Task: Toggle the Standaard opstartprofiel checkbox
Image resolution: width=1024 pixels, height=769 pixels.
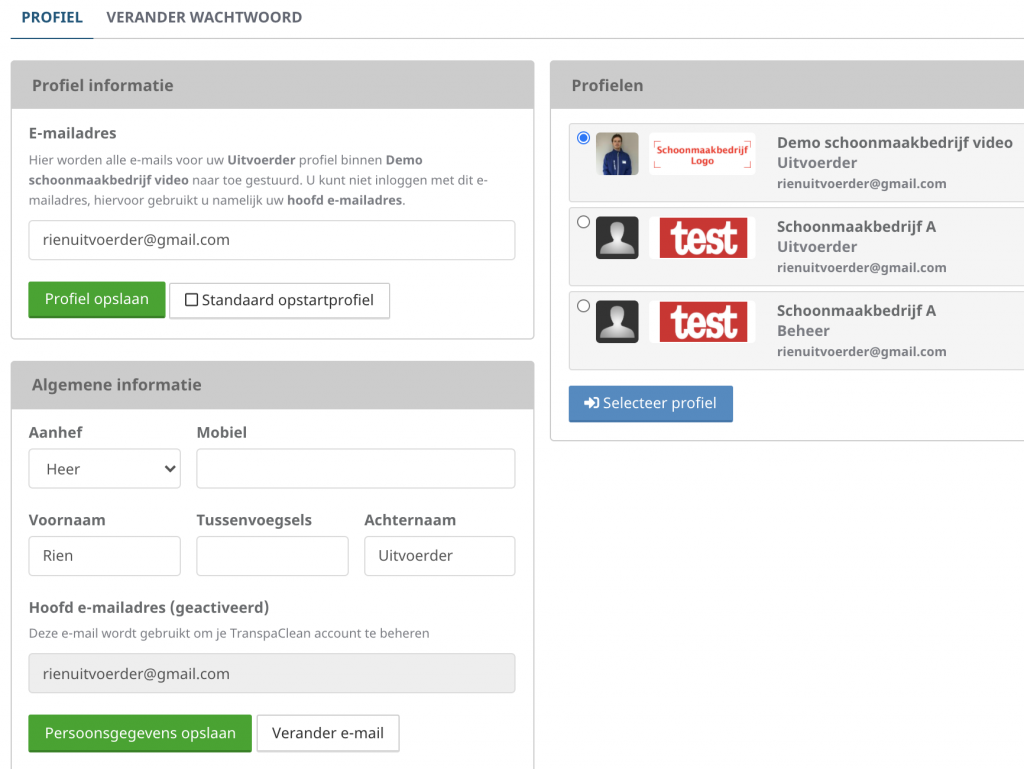Action: point(192,300)
